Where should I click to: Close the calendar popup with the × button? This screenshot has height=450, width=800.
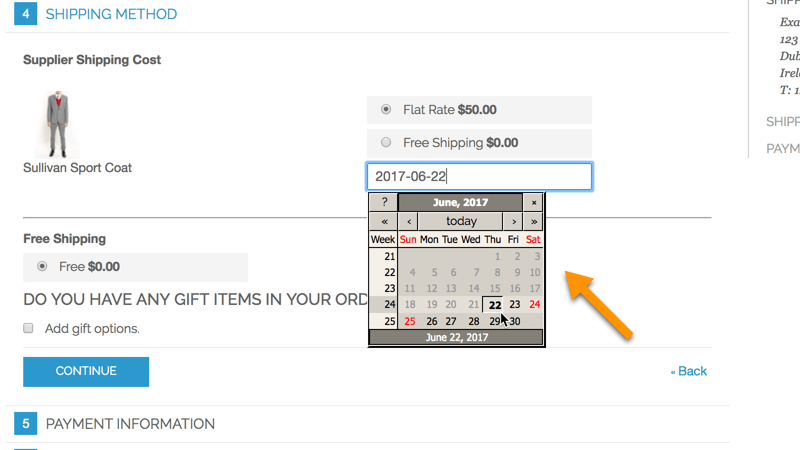pyautogui.click(x=534, y=202)
